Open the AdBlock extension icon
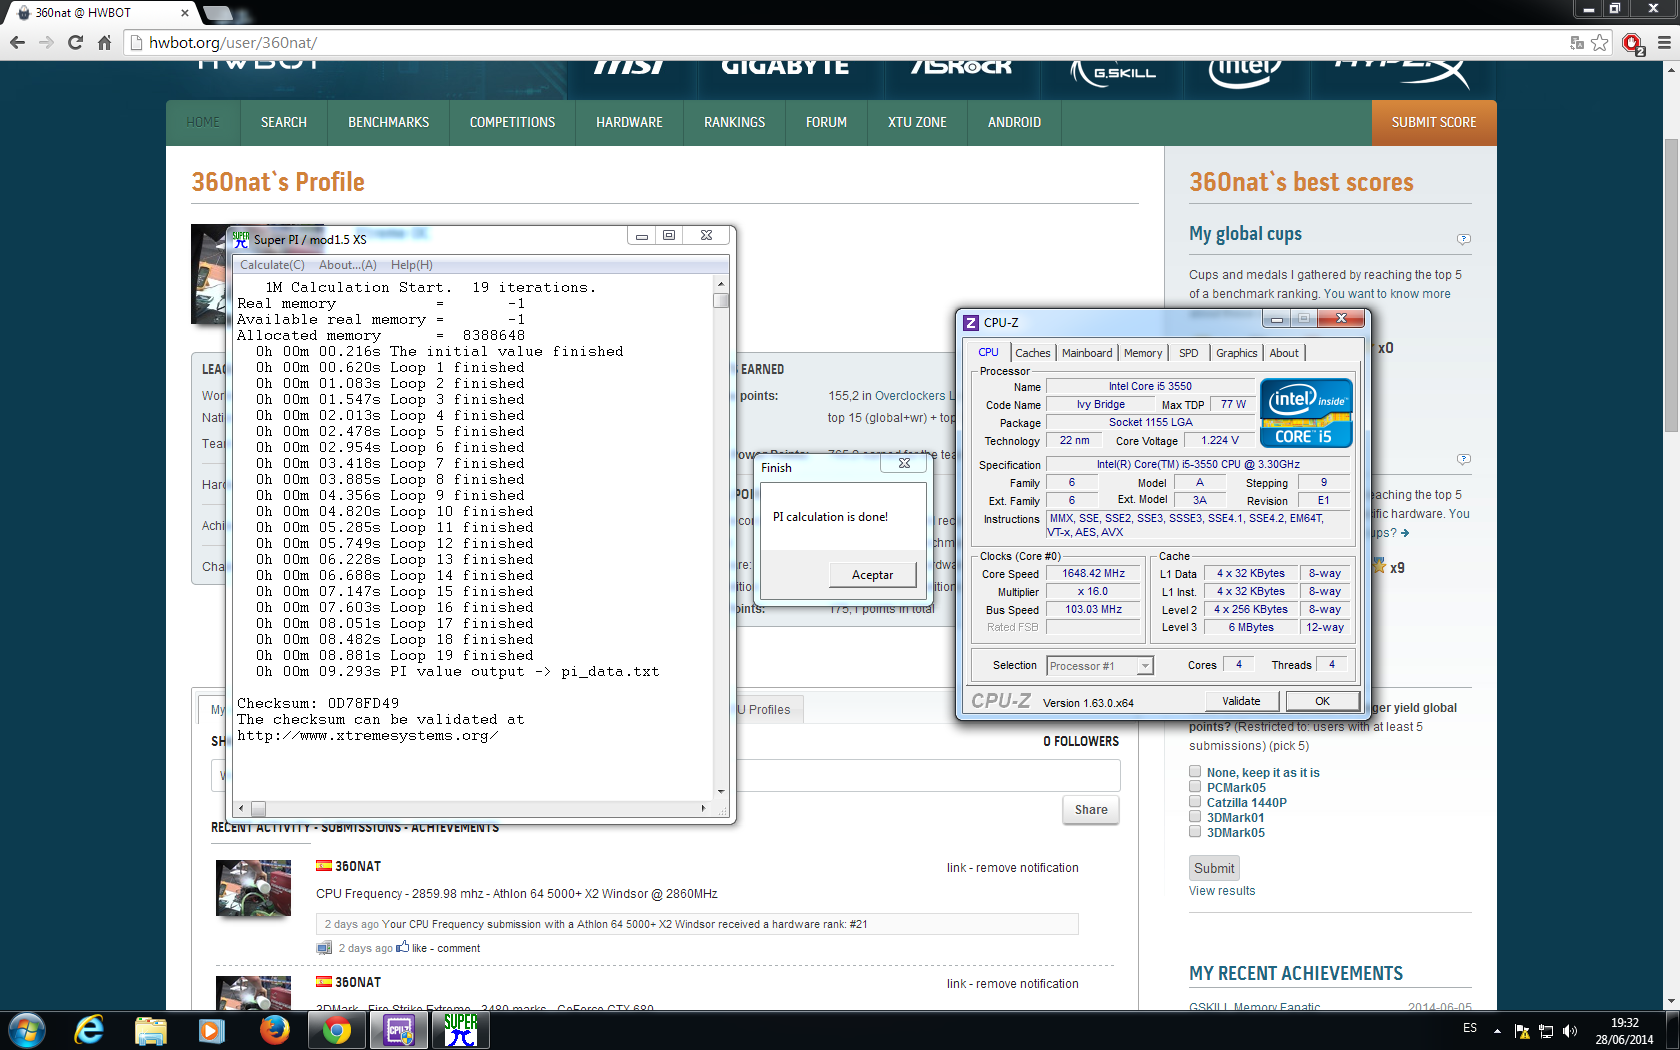The height and width of the screenshot is (1050, 1680). pyautogui.click(x=1633, y=43)
